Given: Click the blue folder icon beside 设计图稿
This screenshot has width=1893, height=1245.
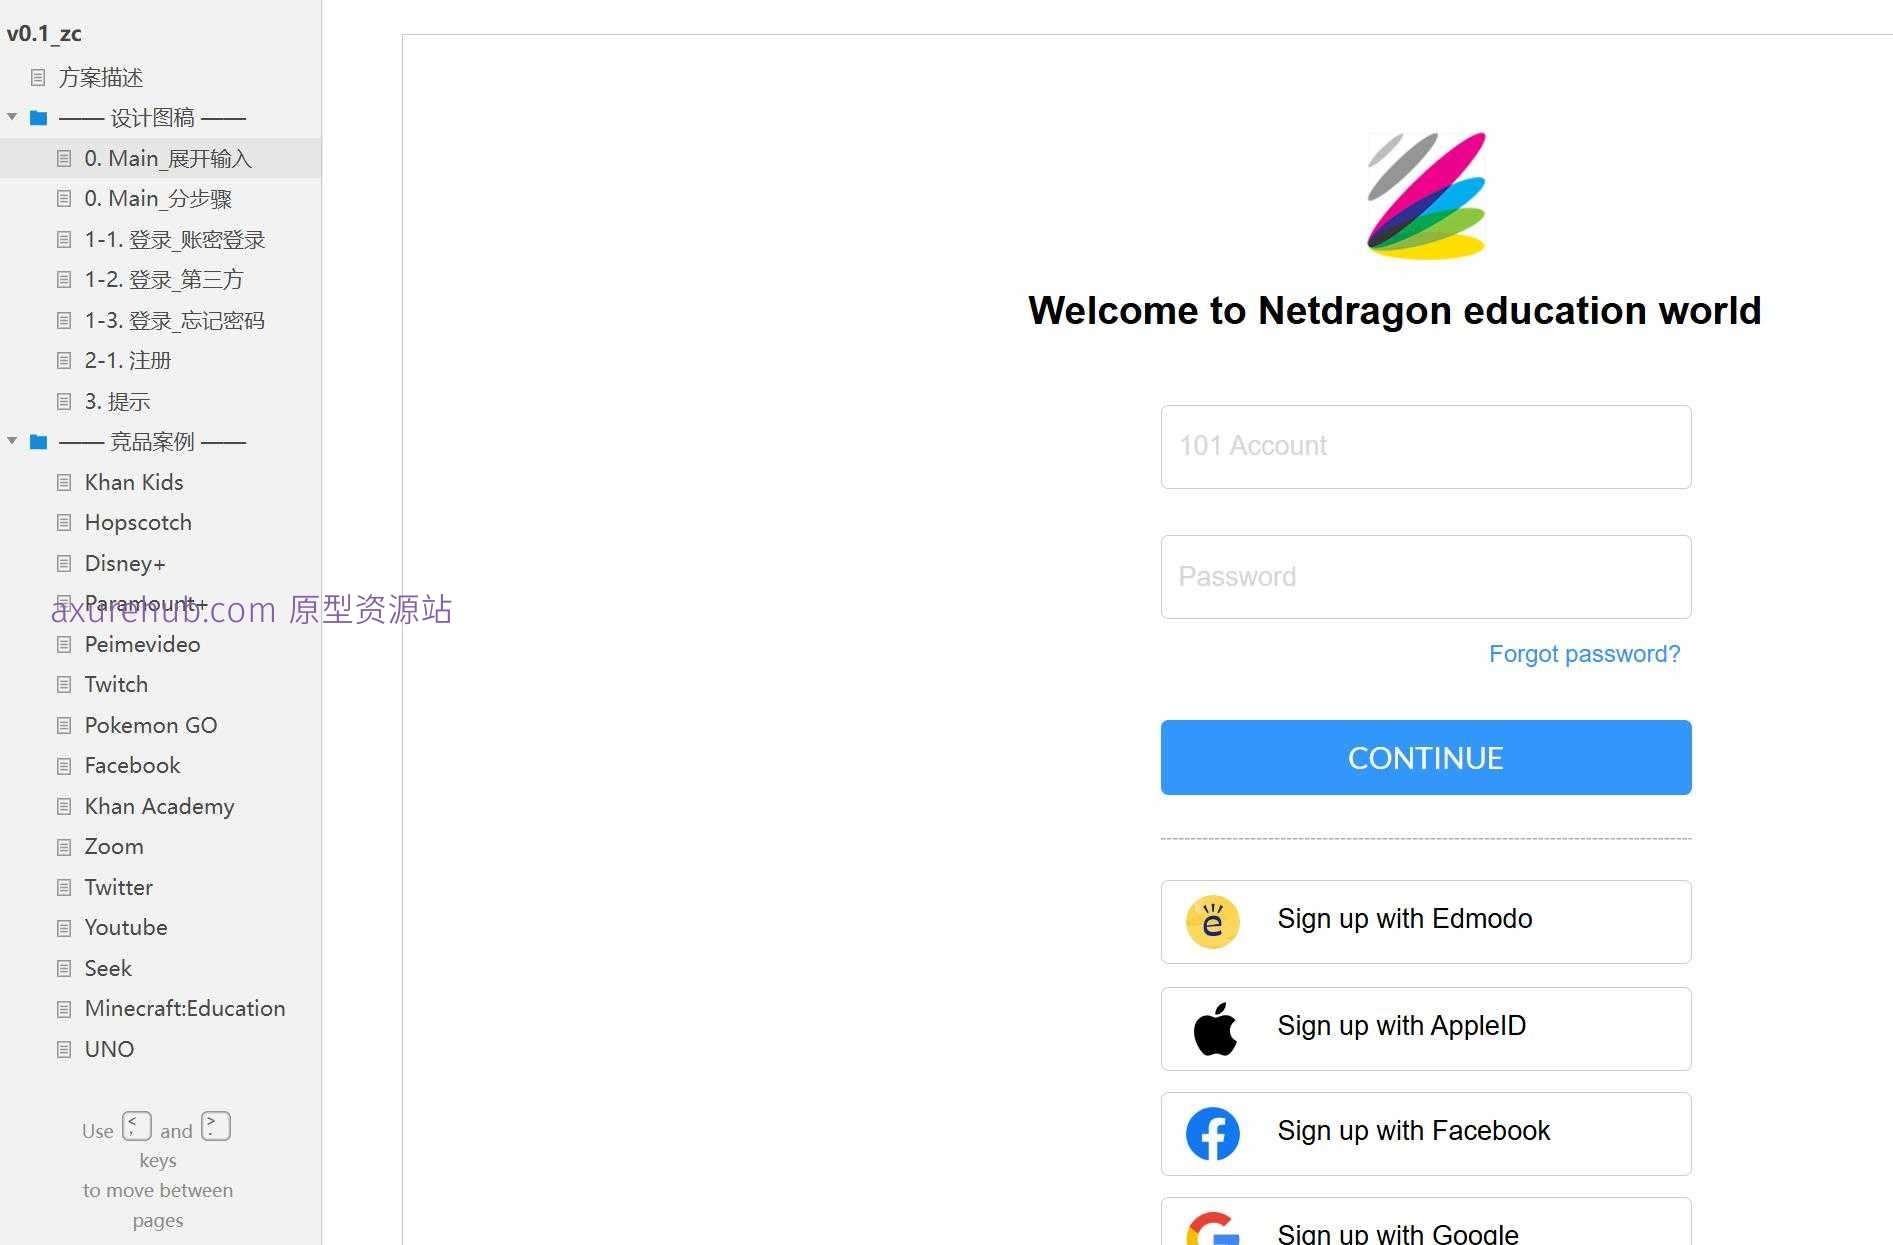Looking at the screenshot, I should (x=39, y=118).
